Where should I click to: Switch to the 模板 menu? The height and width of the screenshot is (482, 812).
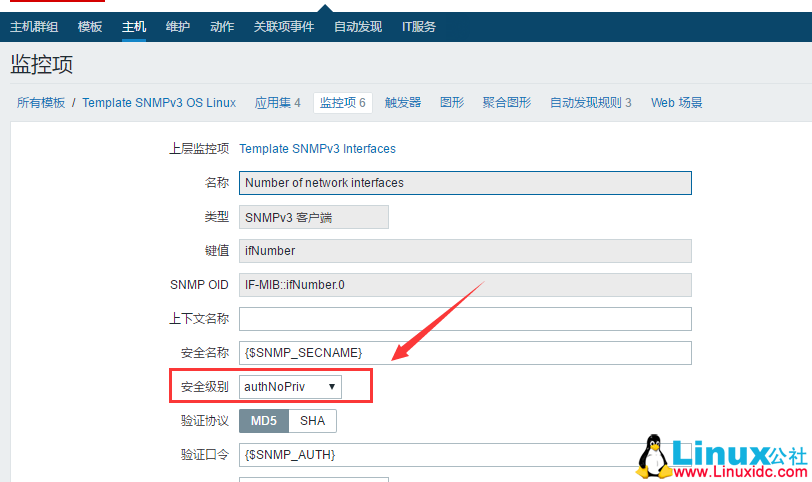[90, 27]
